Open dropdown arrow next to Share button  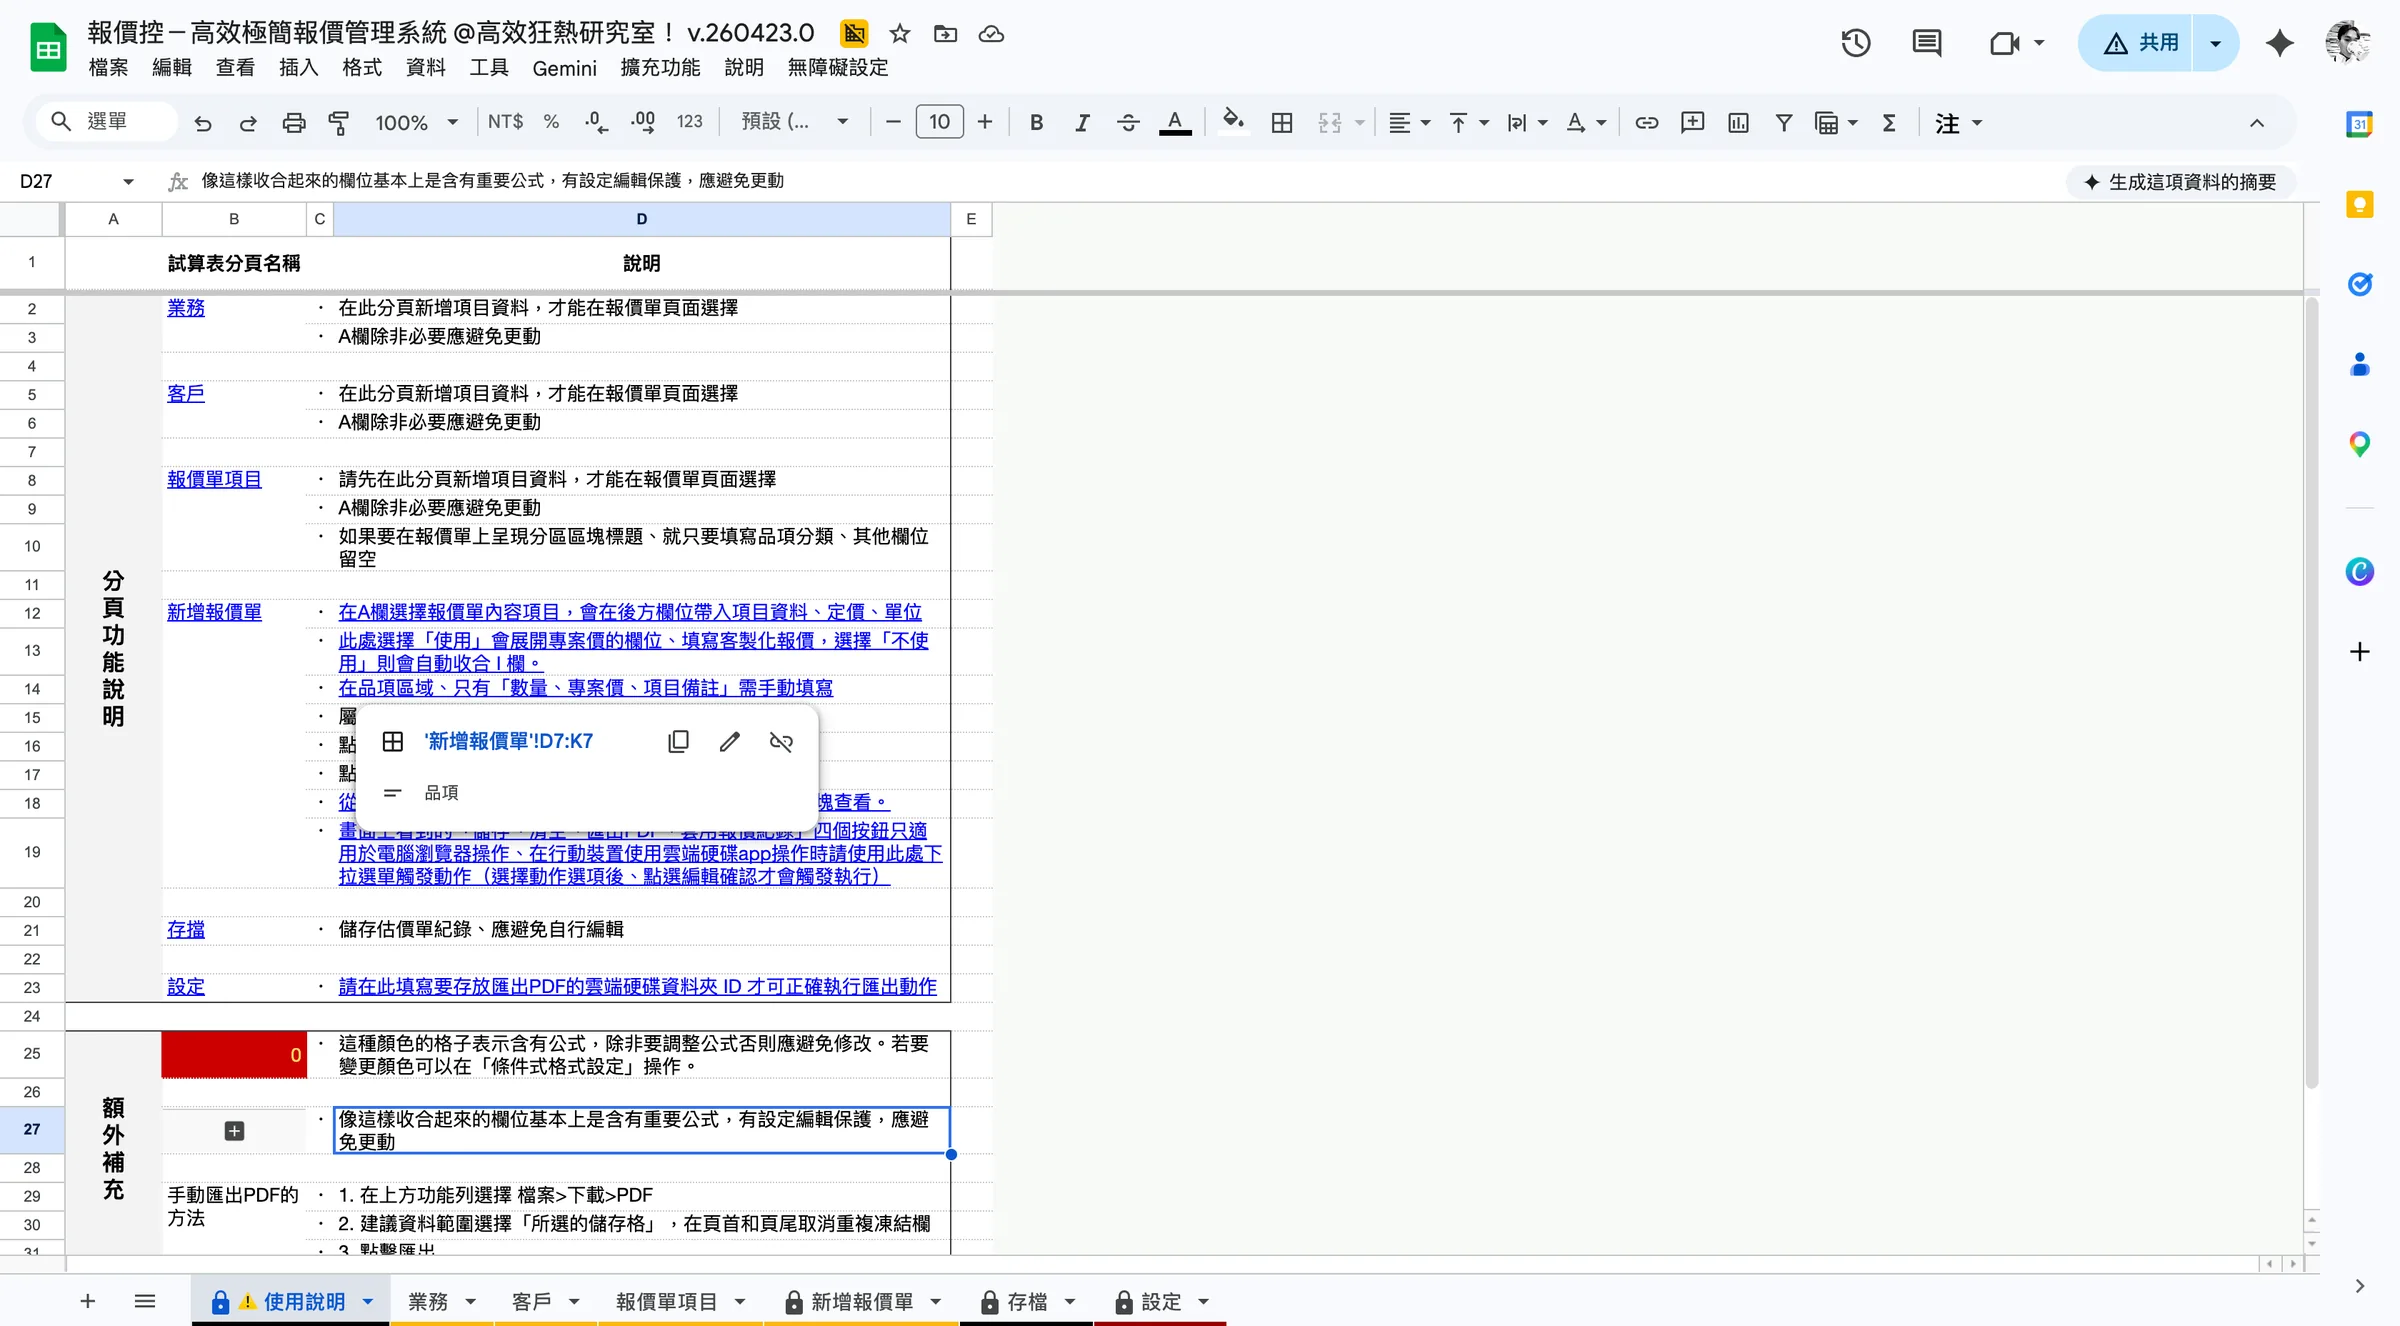[2215, 43]
